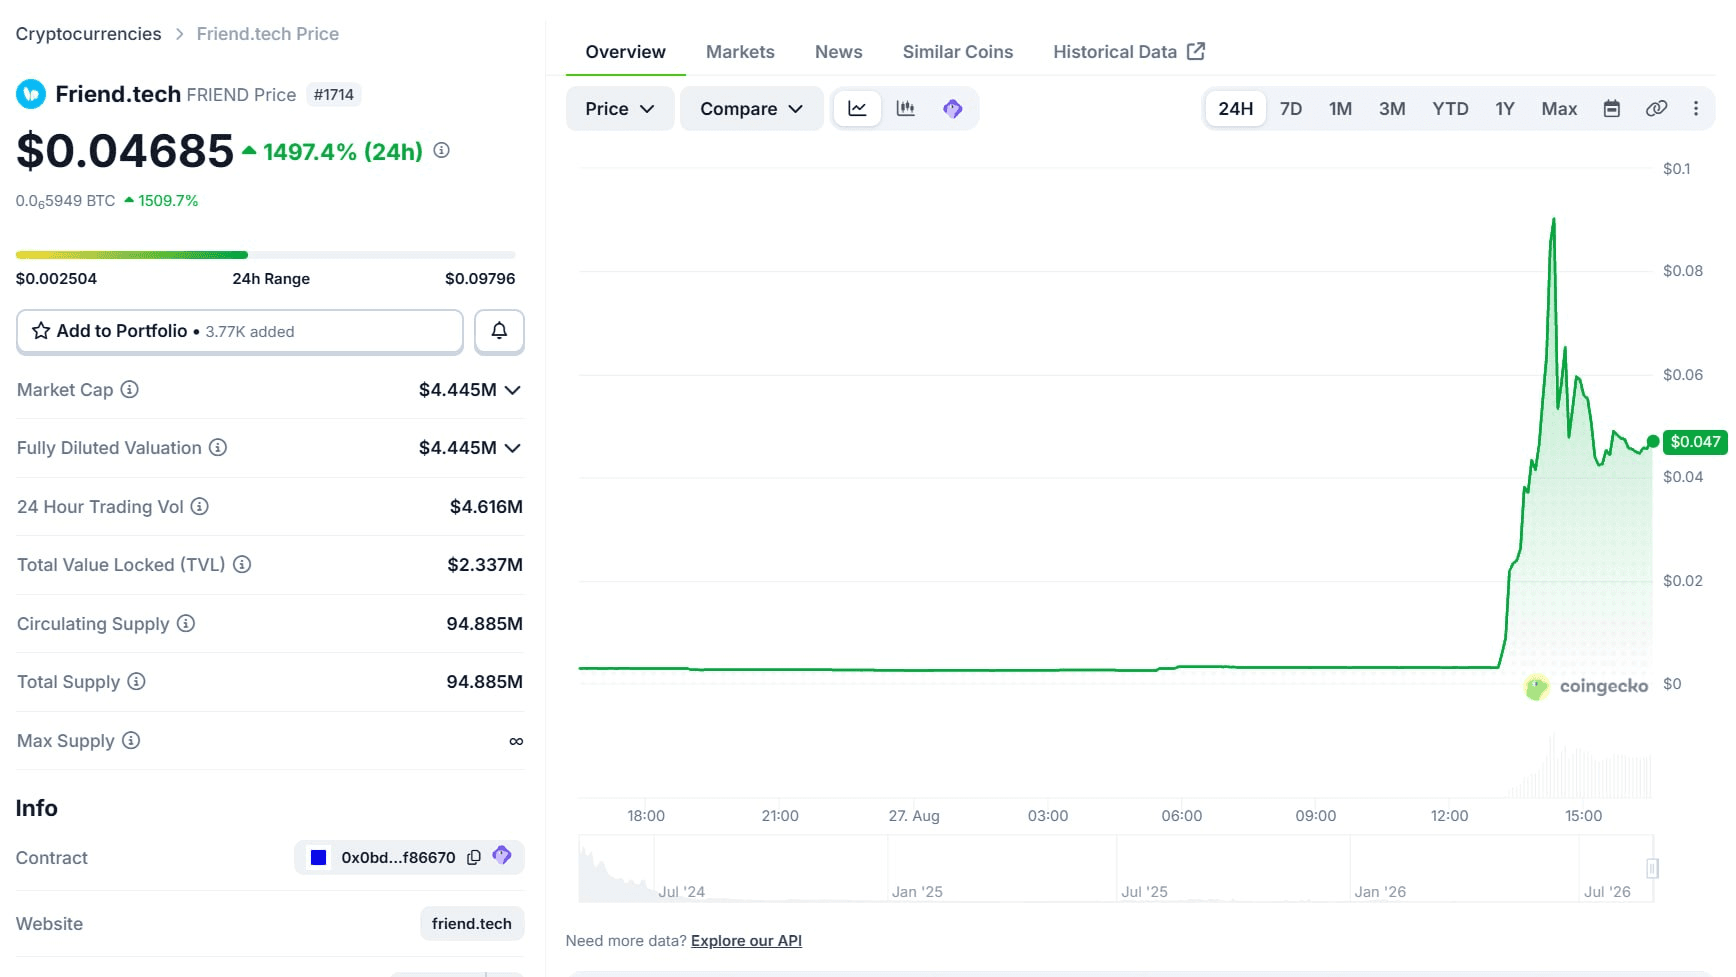1736x977 pixels.
Task: Show Total Supply info icon
Action: click(136, 681)
